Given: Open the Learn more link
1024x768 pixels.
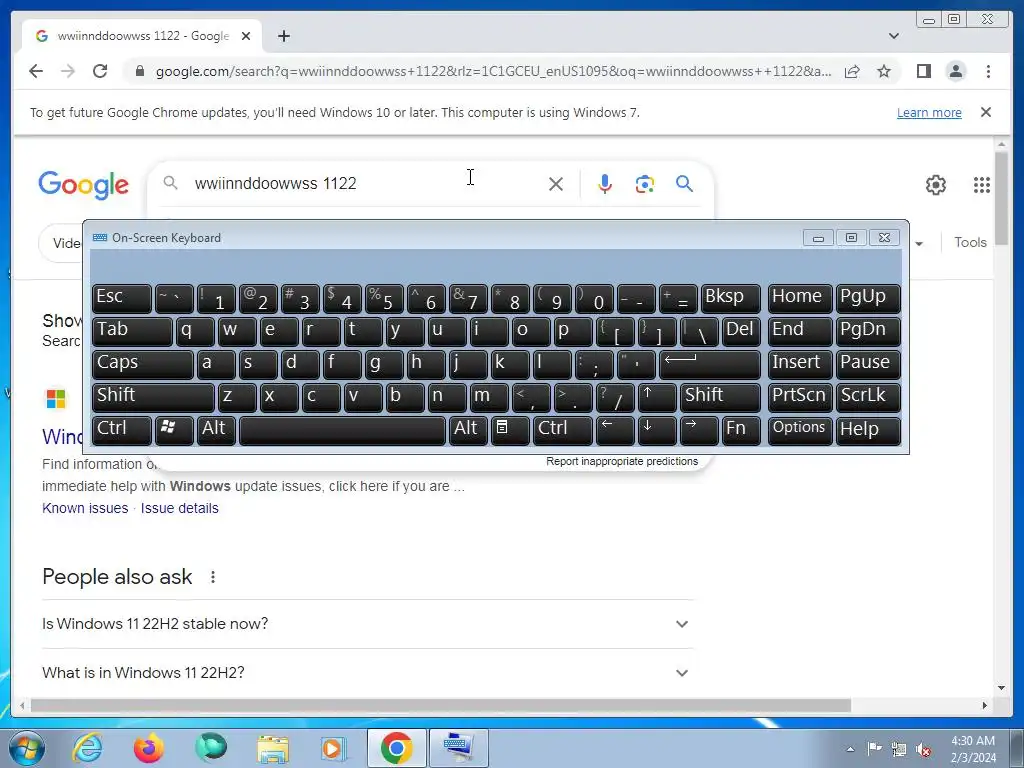Looking at the screenshot, I should [x=929, y=112].
